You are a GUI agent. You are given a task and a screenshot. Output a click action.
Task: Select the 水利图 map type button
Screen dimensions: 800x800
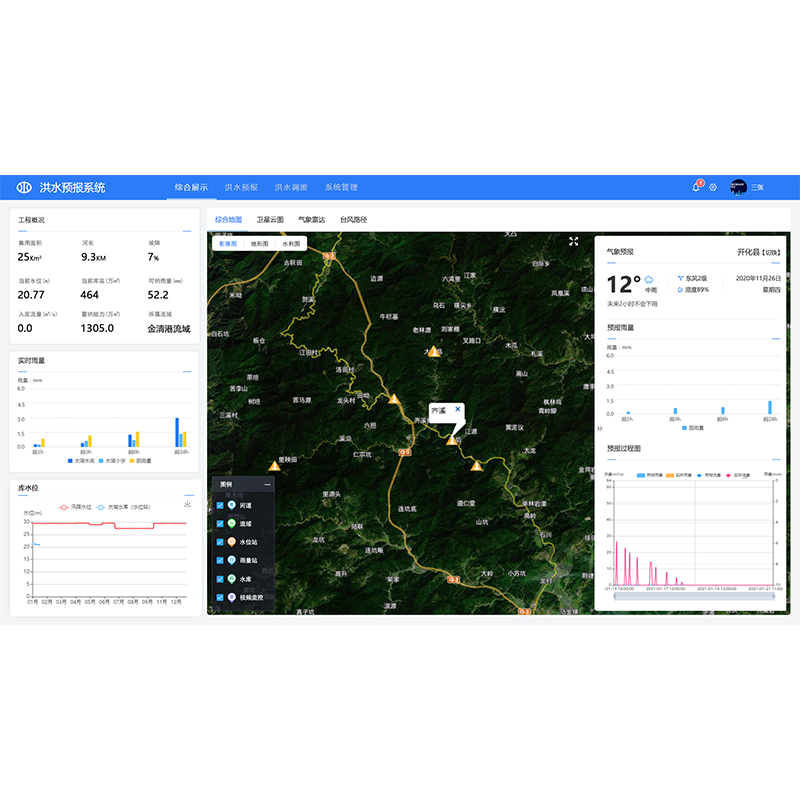click(x=291, y=243)
